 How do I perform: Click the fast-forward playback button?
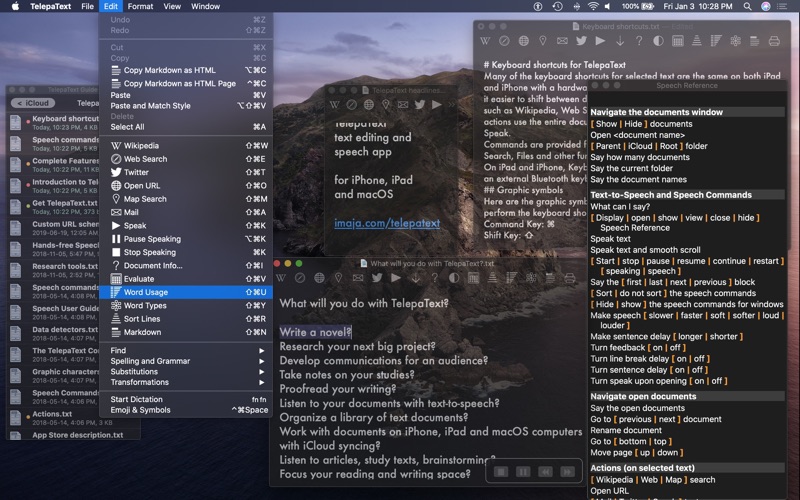pyautogui.click(x=567, y=472)
